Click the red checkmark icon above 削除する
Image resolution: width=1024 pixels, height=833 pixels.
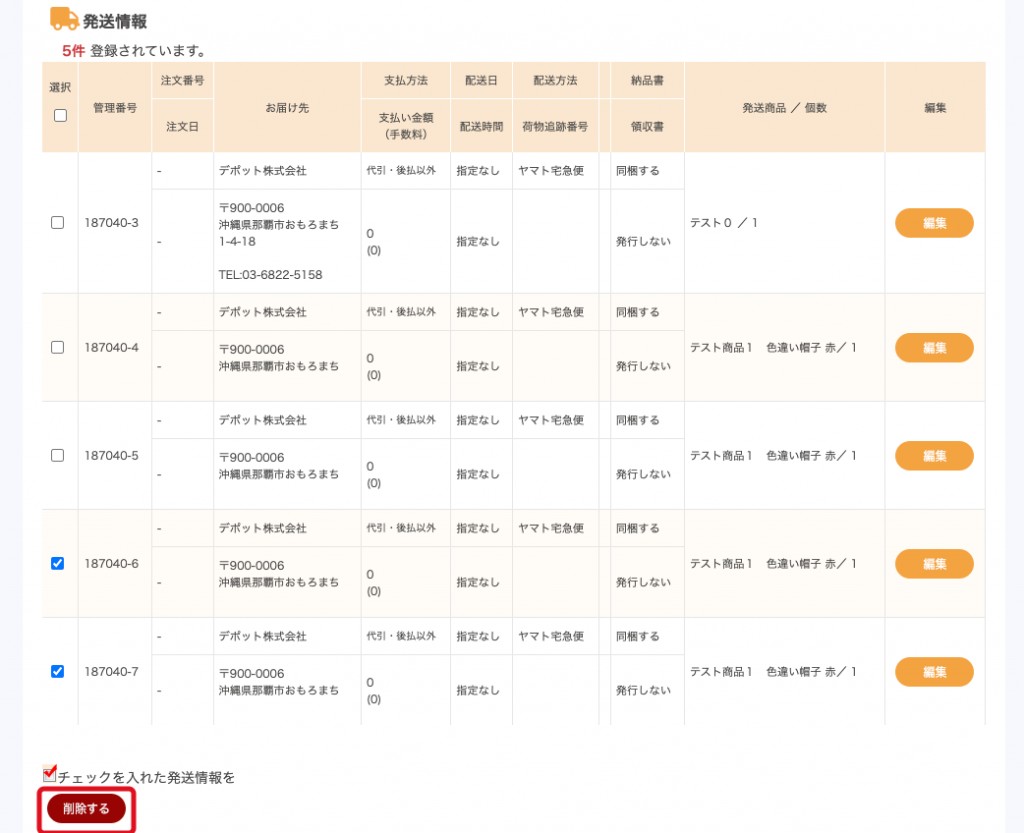click(50, 773)
